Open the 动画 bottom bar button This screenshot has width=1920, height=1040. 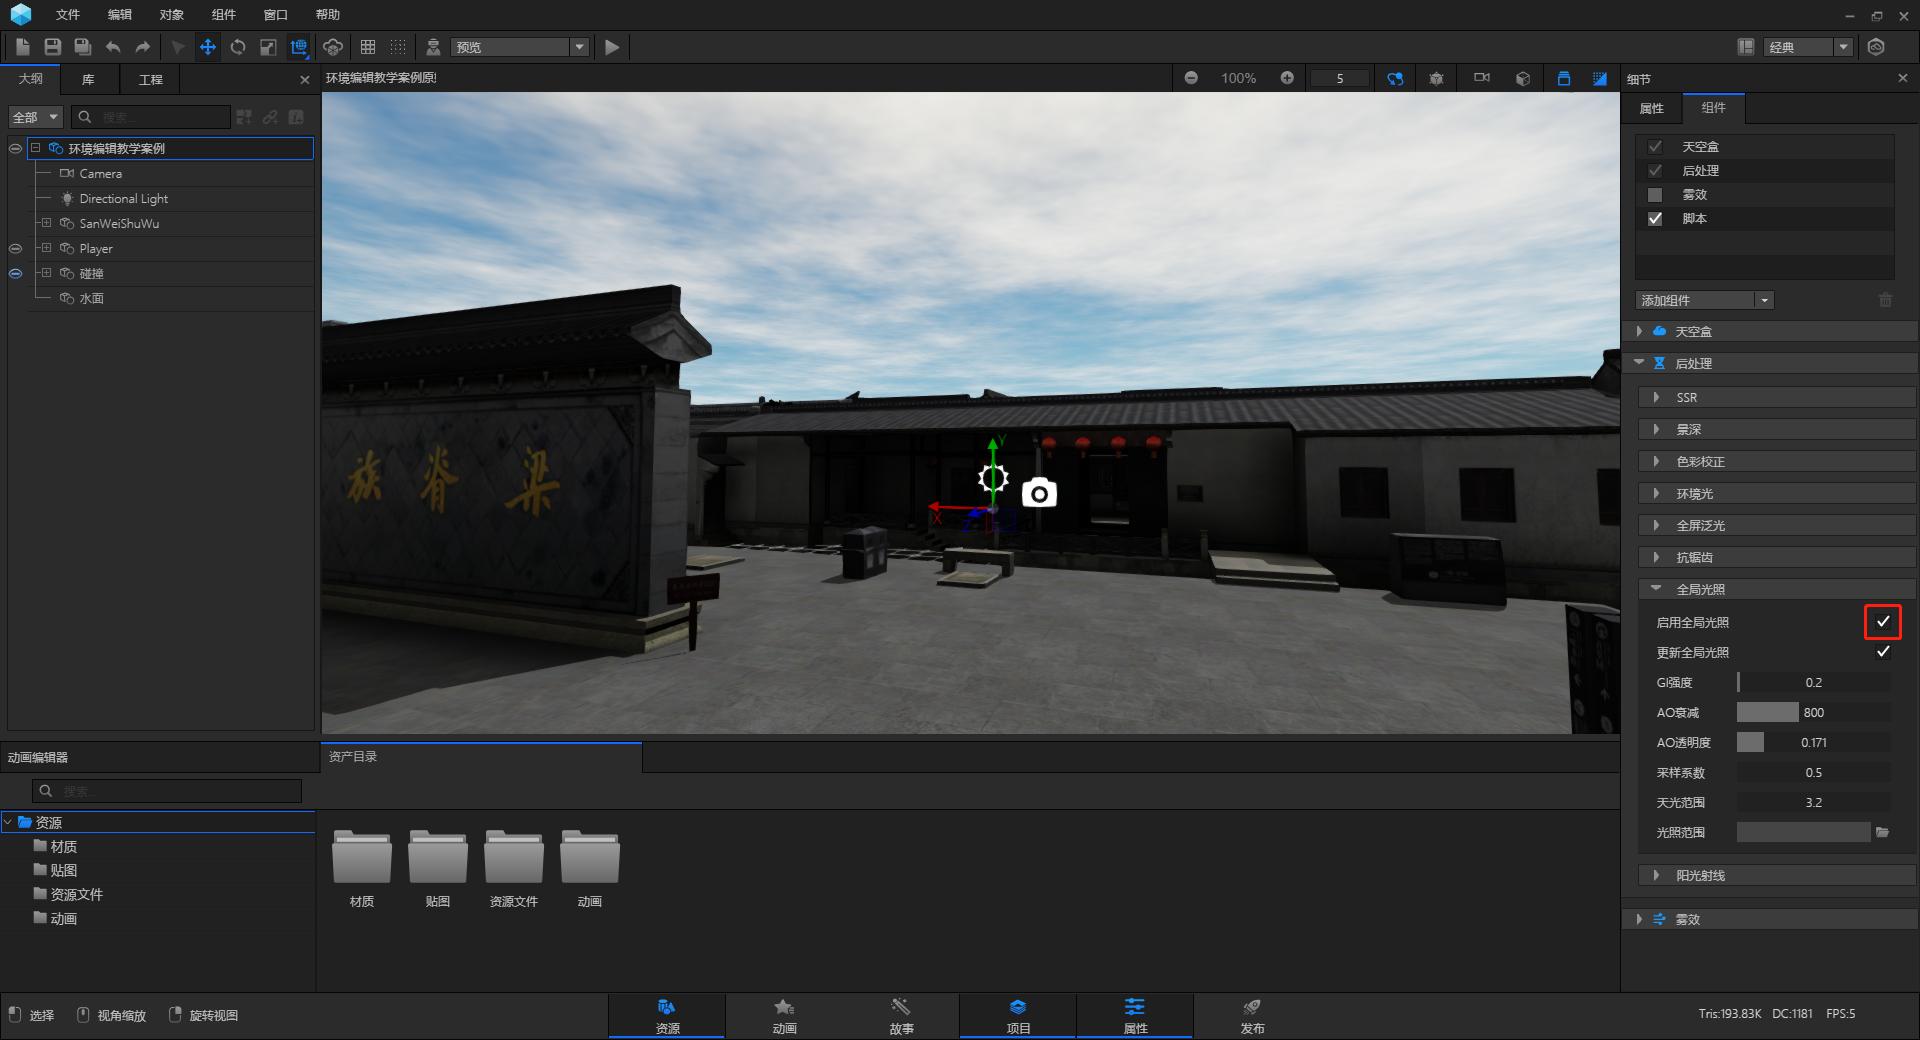pos(784,1016)
